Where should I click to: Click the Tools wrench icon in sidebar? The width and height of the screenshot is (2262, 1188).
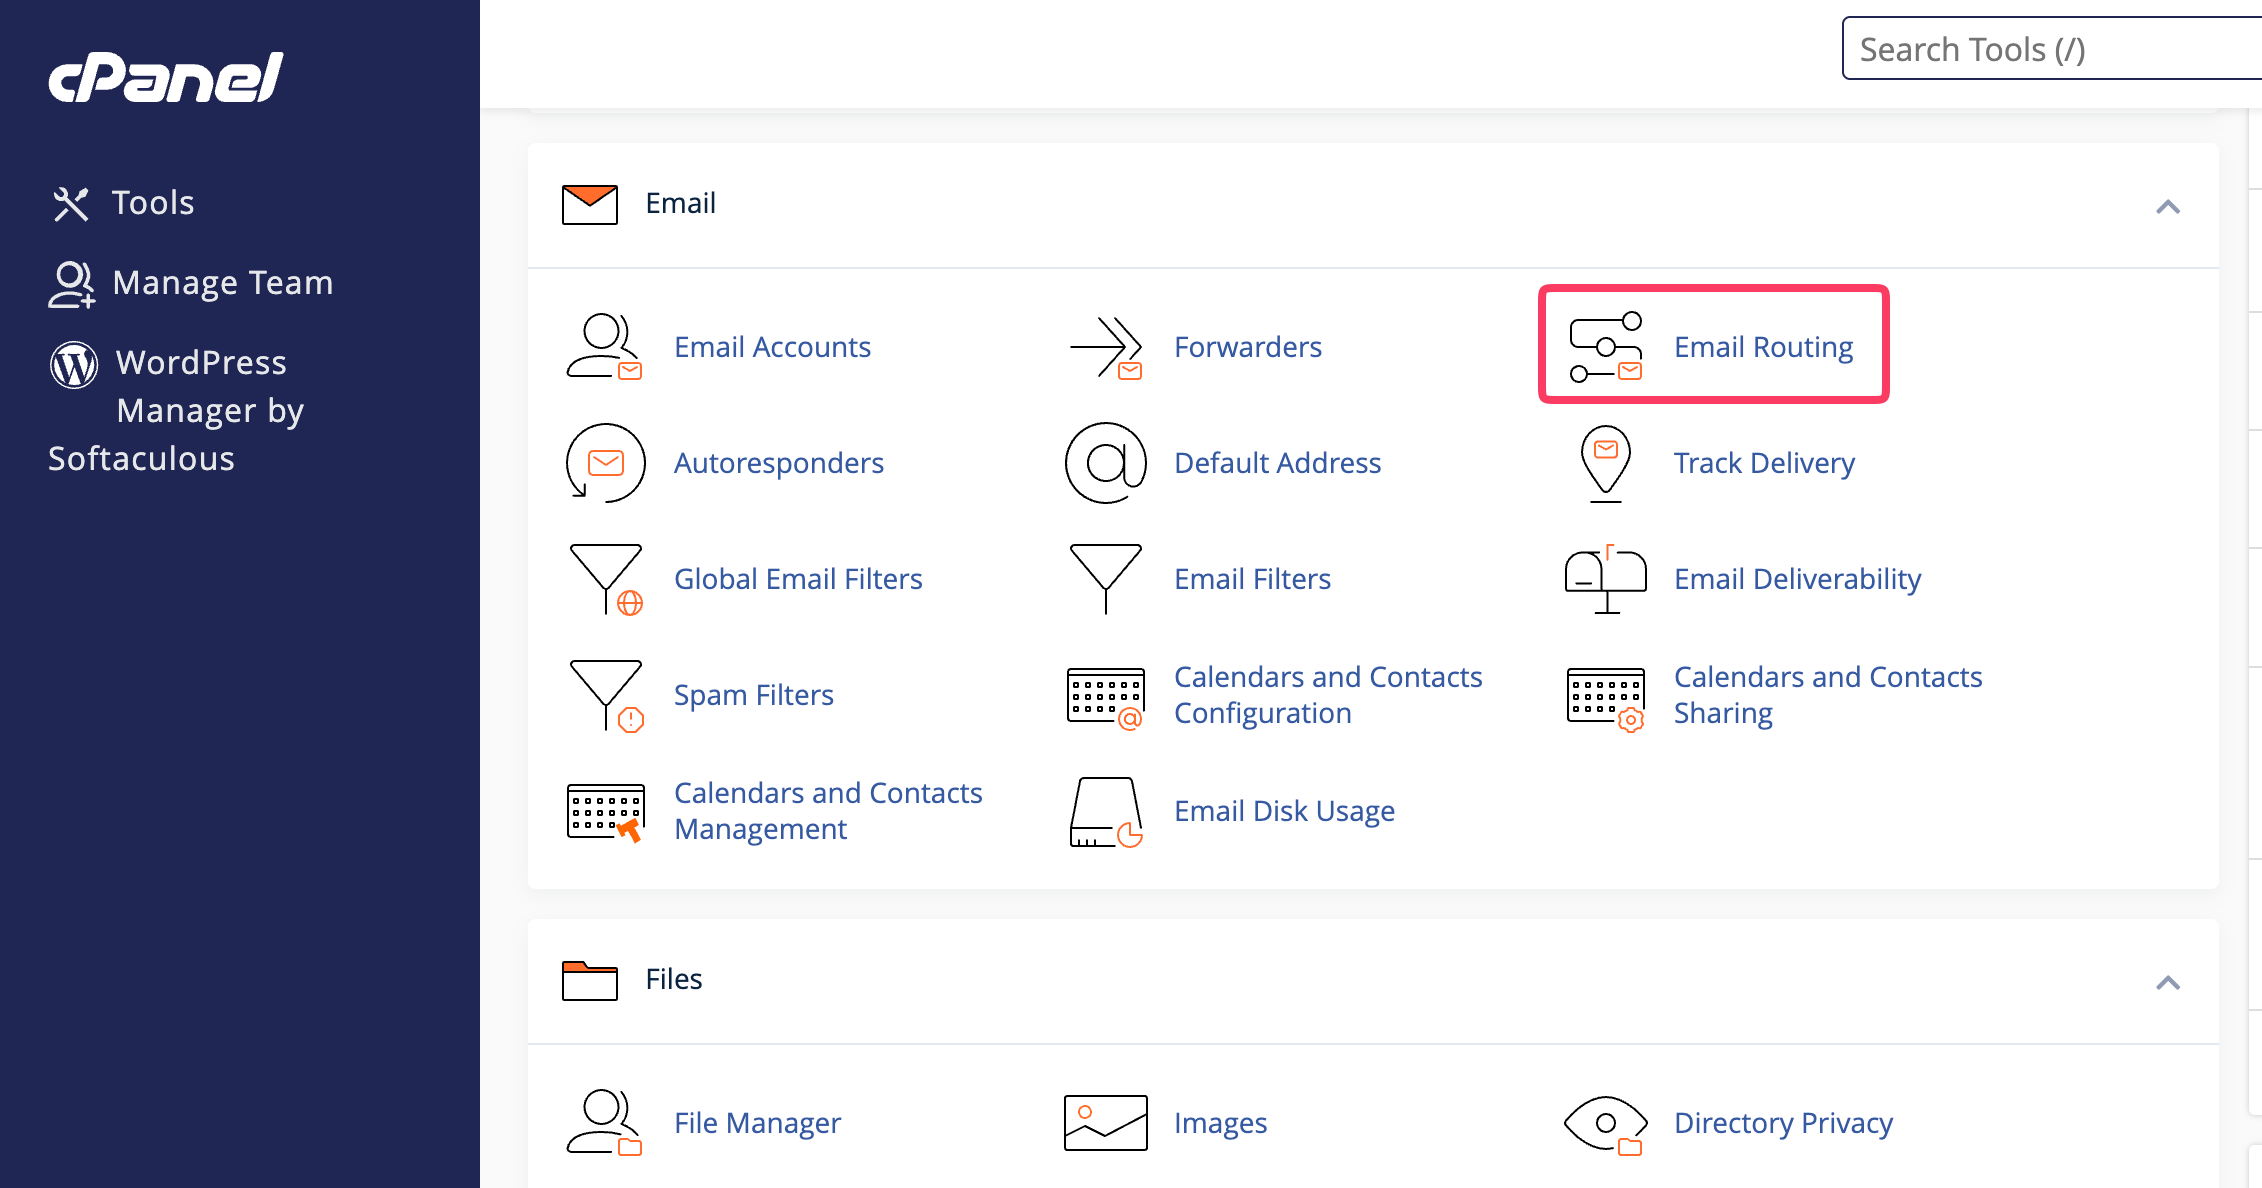coord(71,203)
